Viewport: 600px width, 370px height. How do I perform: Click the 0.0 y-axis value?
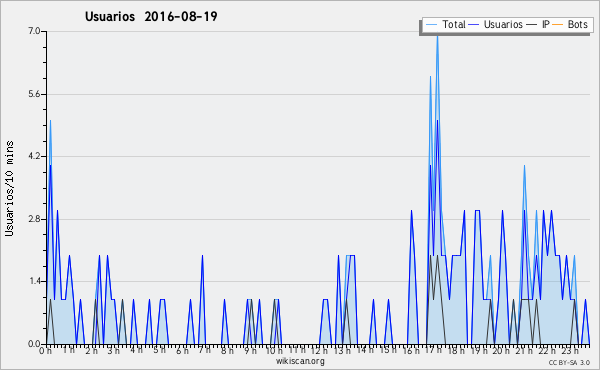tap(34, 344)
